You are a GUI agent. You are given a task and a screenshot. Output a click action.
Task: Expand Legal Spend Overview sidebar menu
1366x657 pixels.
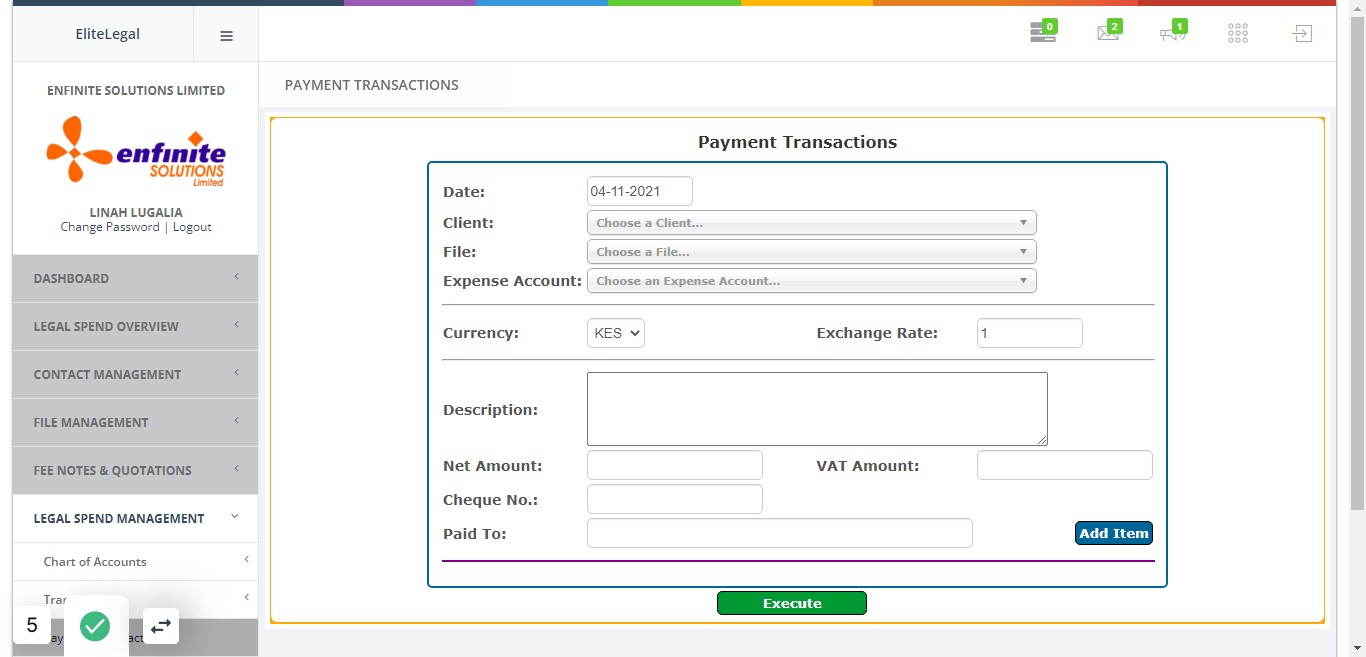click(x=135, y=326)
